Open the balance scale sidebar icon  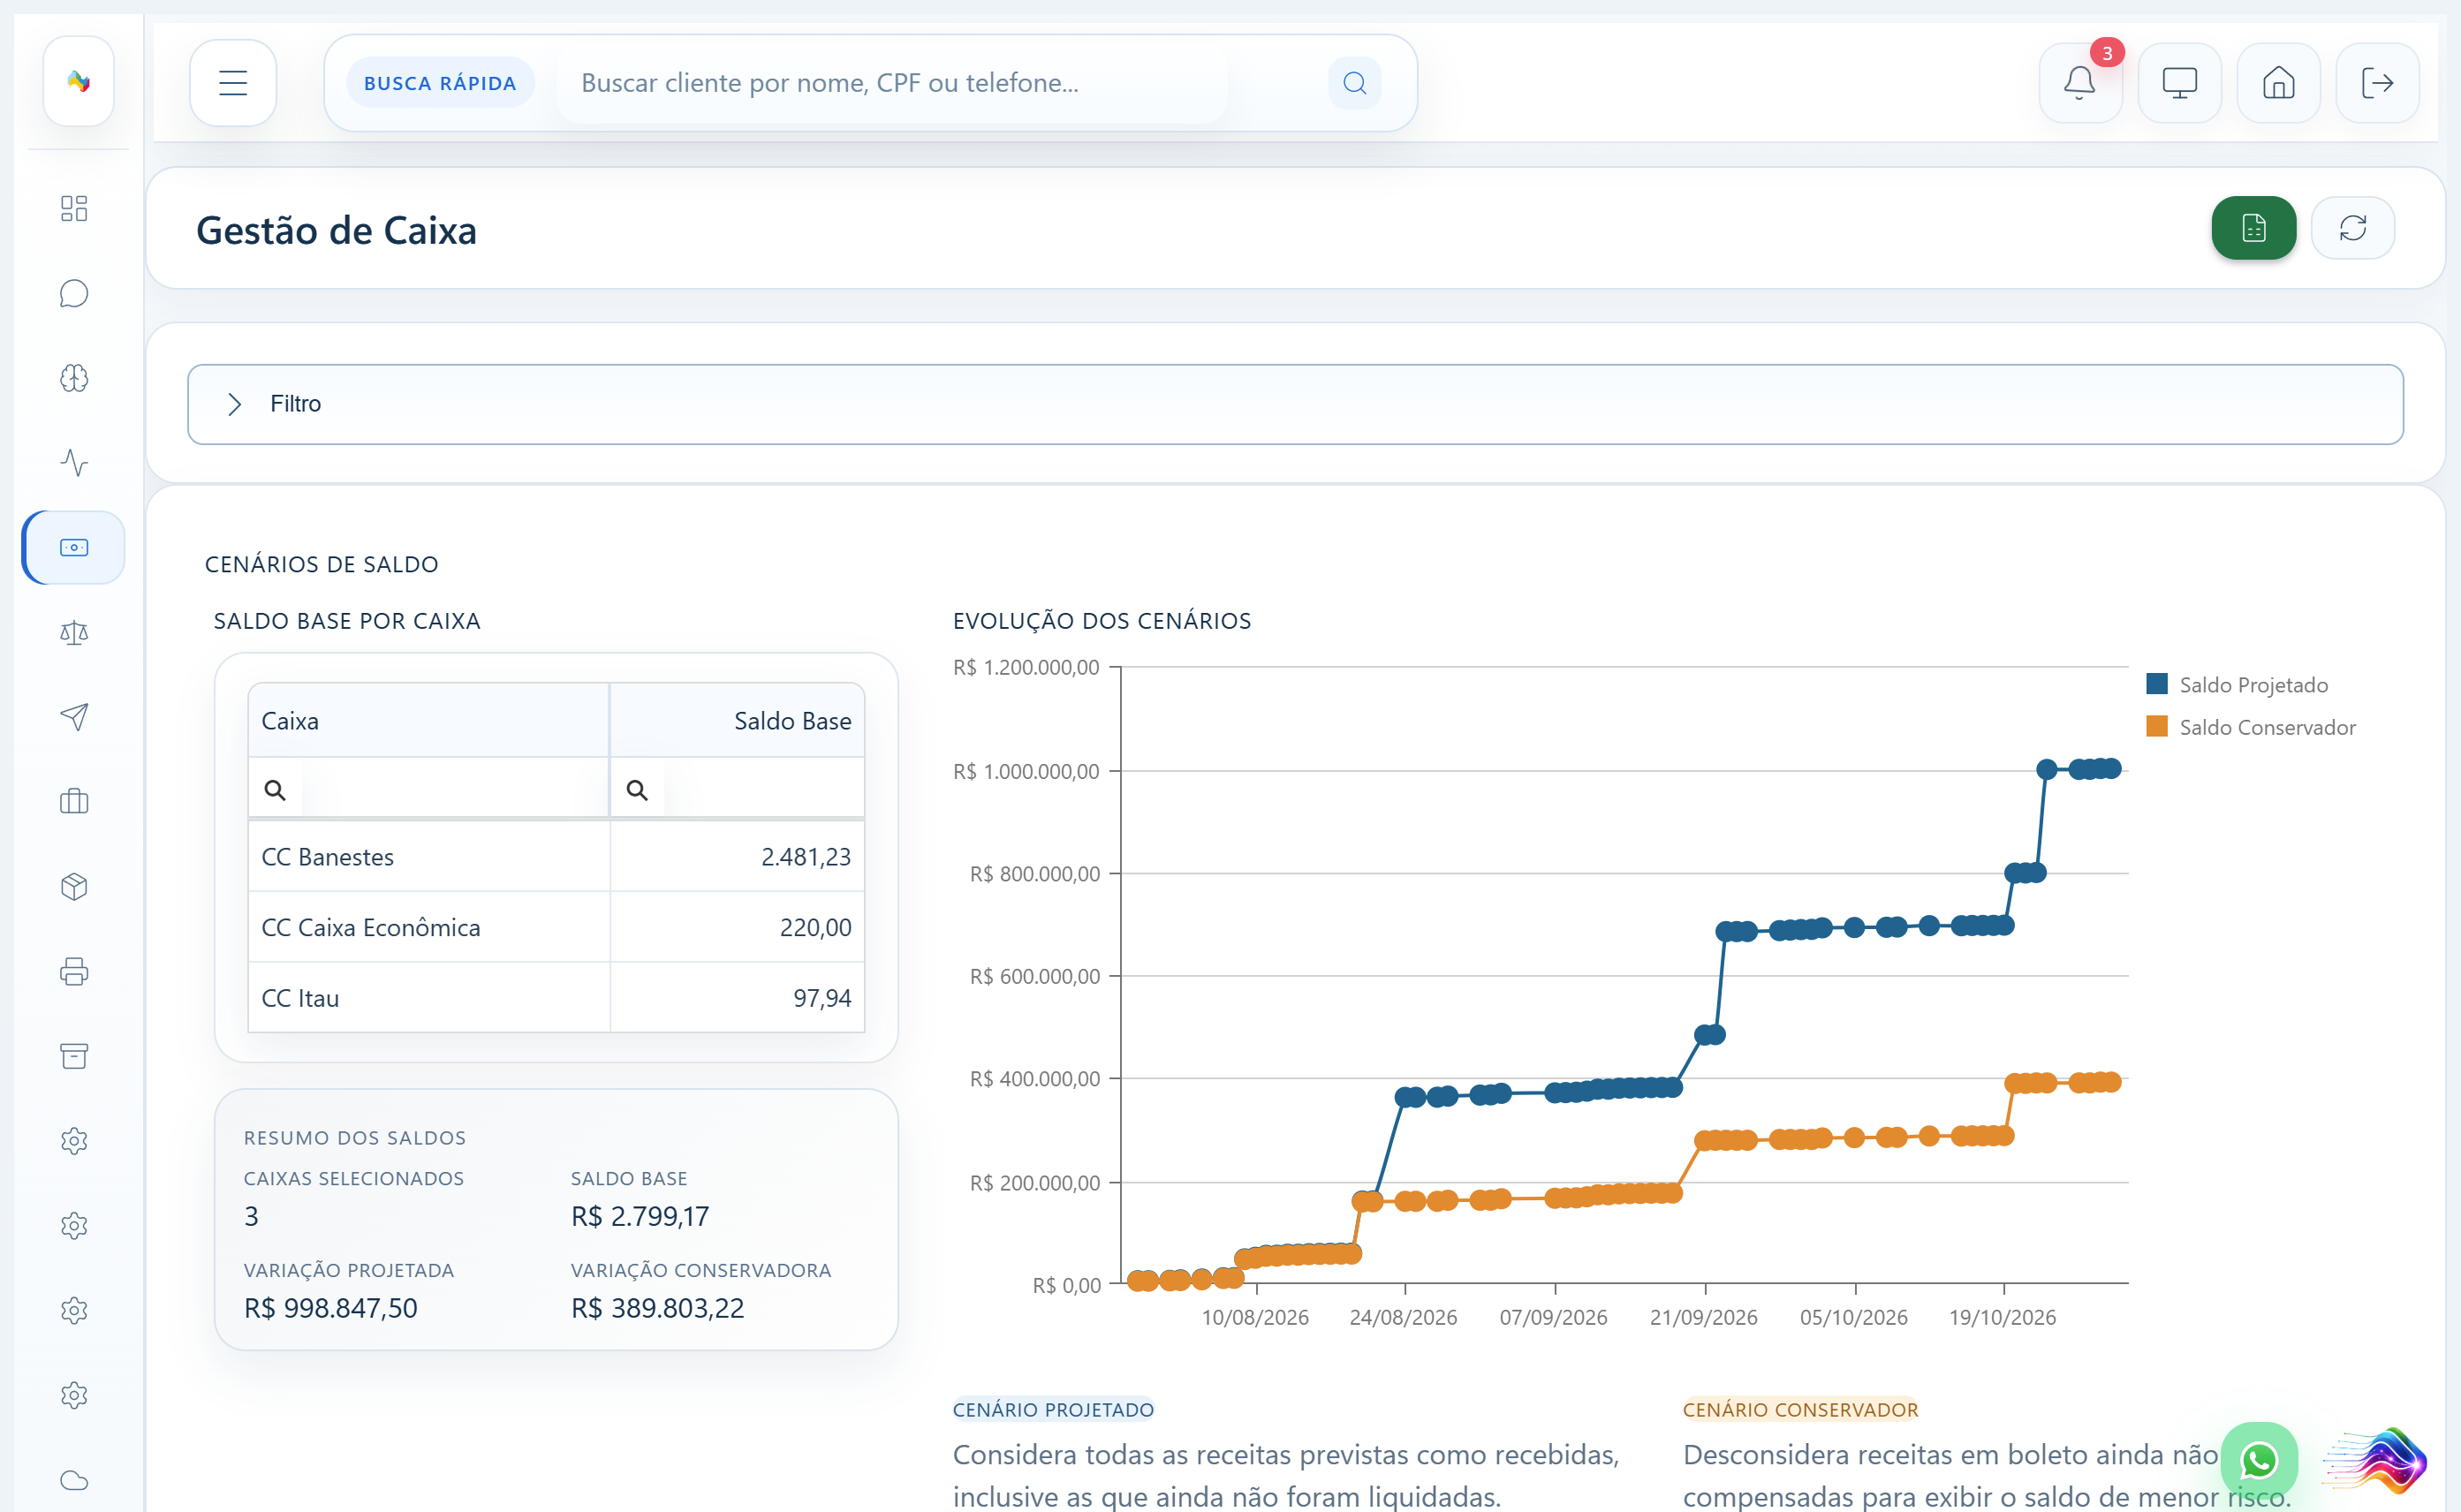click(74, 632)
